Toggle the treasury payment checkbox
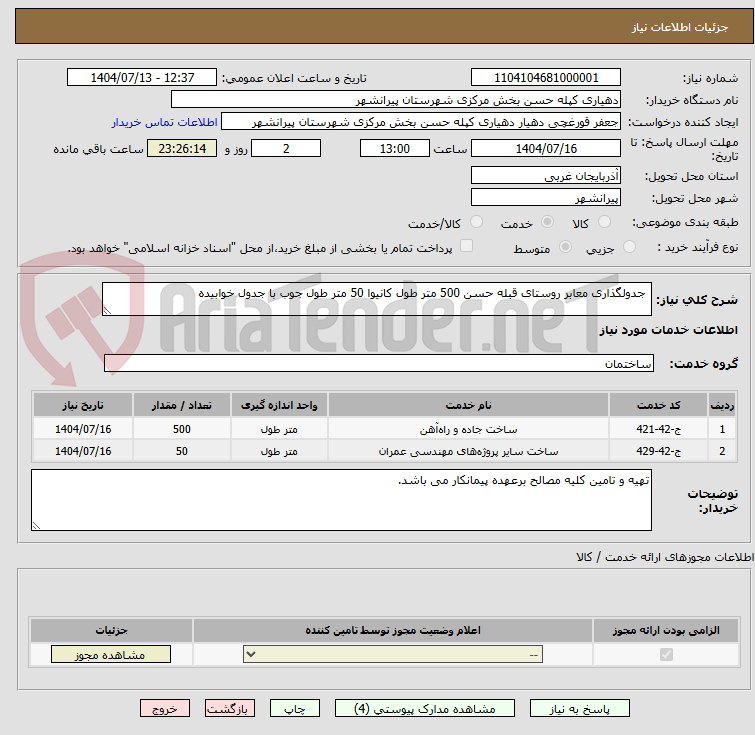 466,247
